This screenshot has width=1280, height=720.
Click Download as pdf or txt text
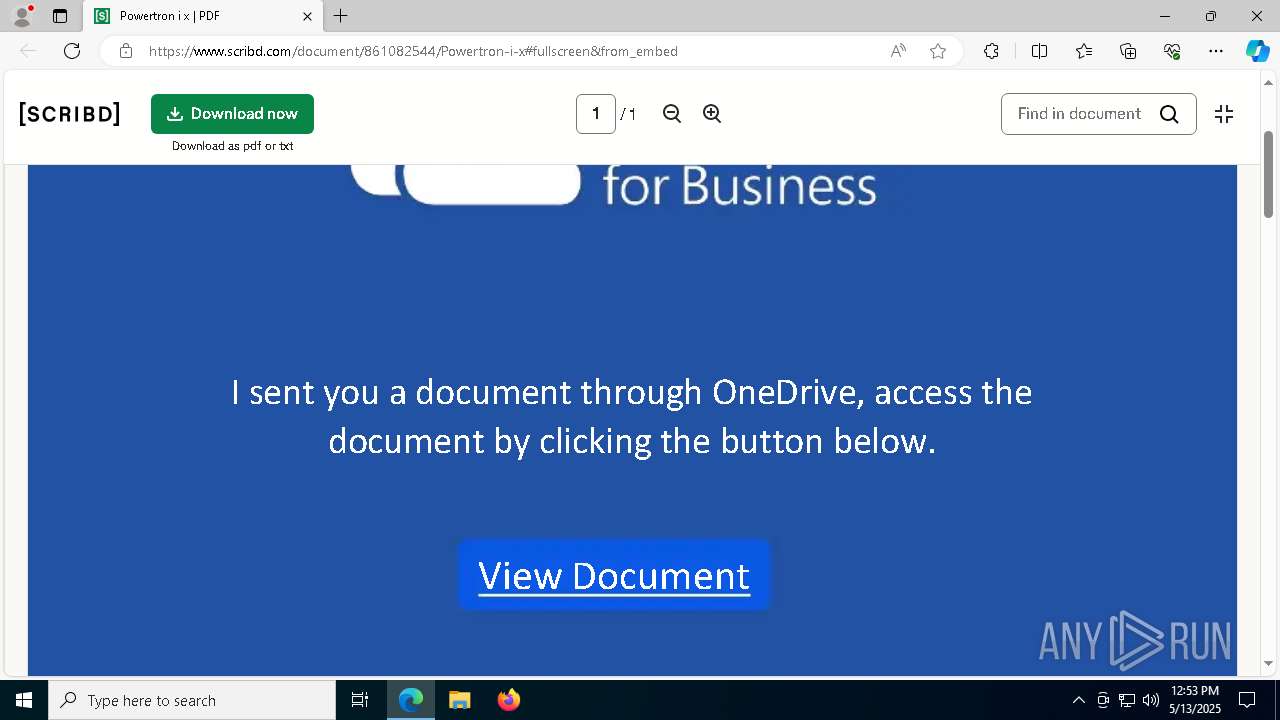(232, 146)
